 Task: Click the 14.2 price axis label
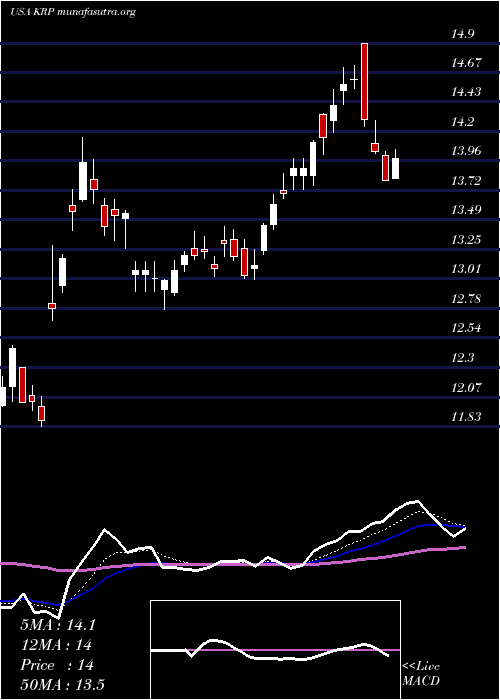pyautogui.click(x=464, y=122)
